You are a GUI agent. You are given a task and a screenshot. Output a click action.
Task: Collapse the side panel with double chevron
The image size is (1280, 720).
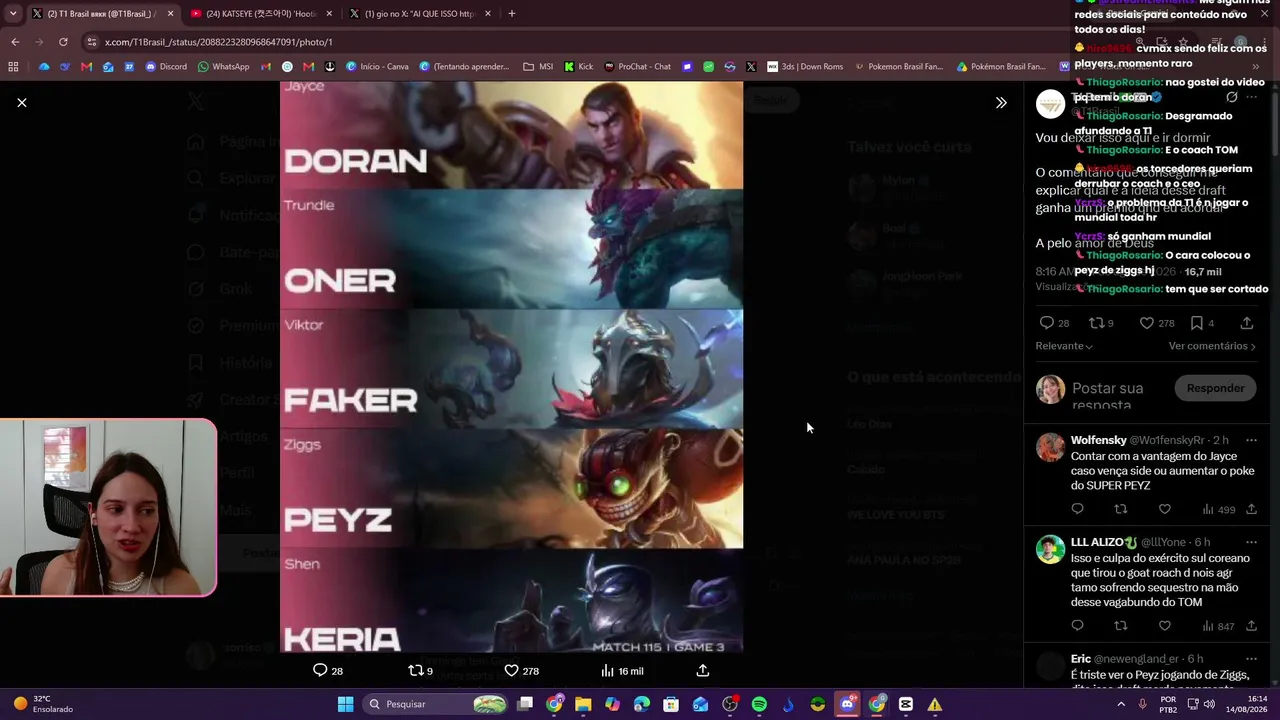(x=1001, y=102)
